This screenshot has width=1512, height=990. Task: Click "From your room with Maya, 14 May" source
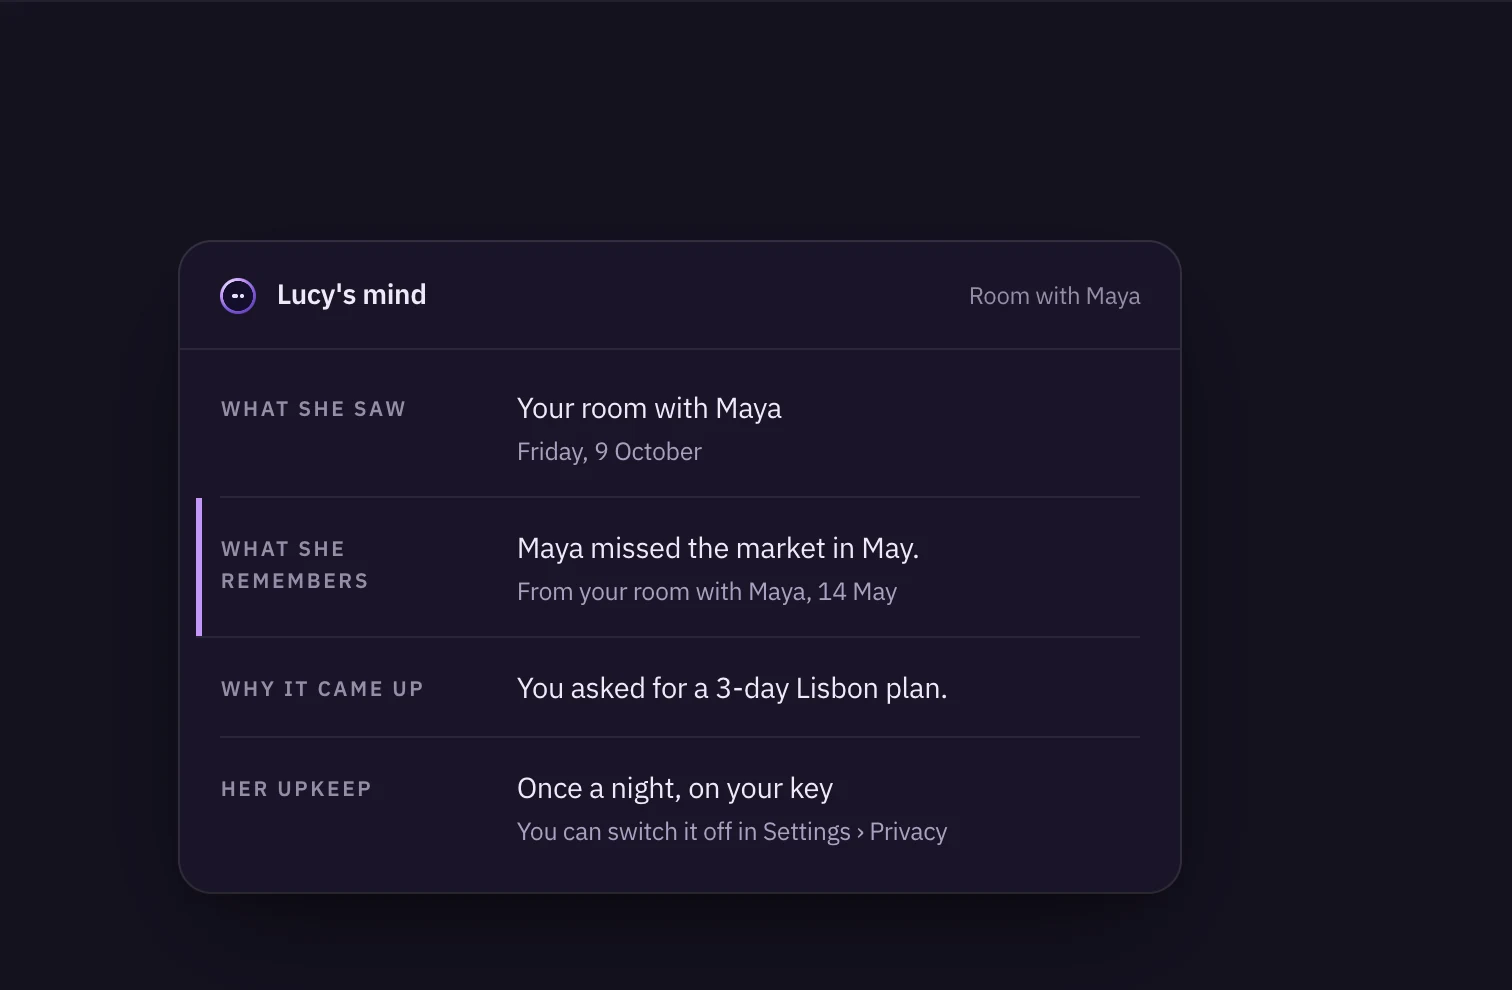(707, 592)
